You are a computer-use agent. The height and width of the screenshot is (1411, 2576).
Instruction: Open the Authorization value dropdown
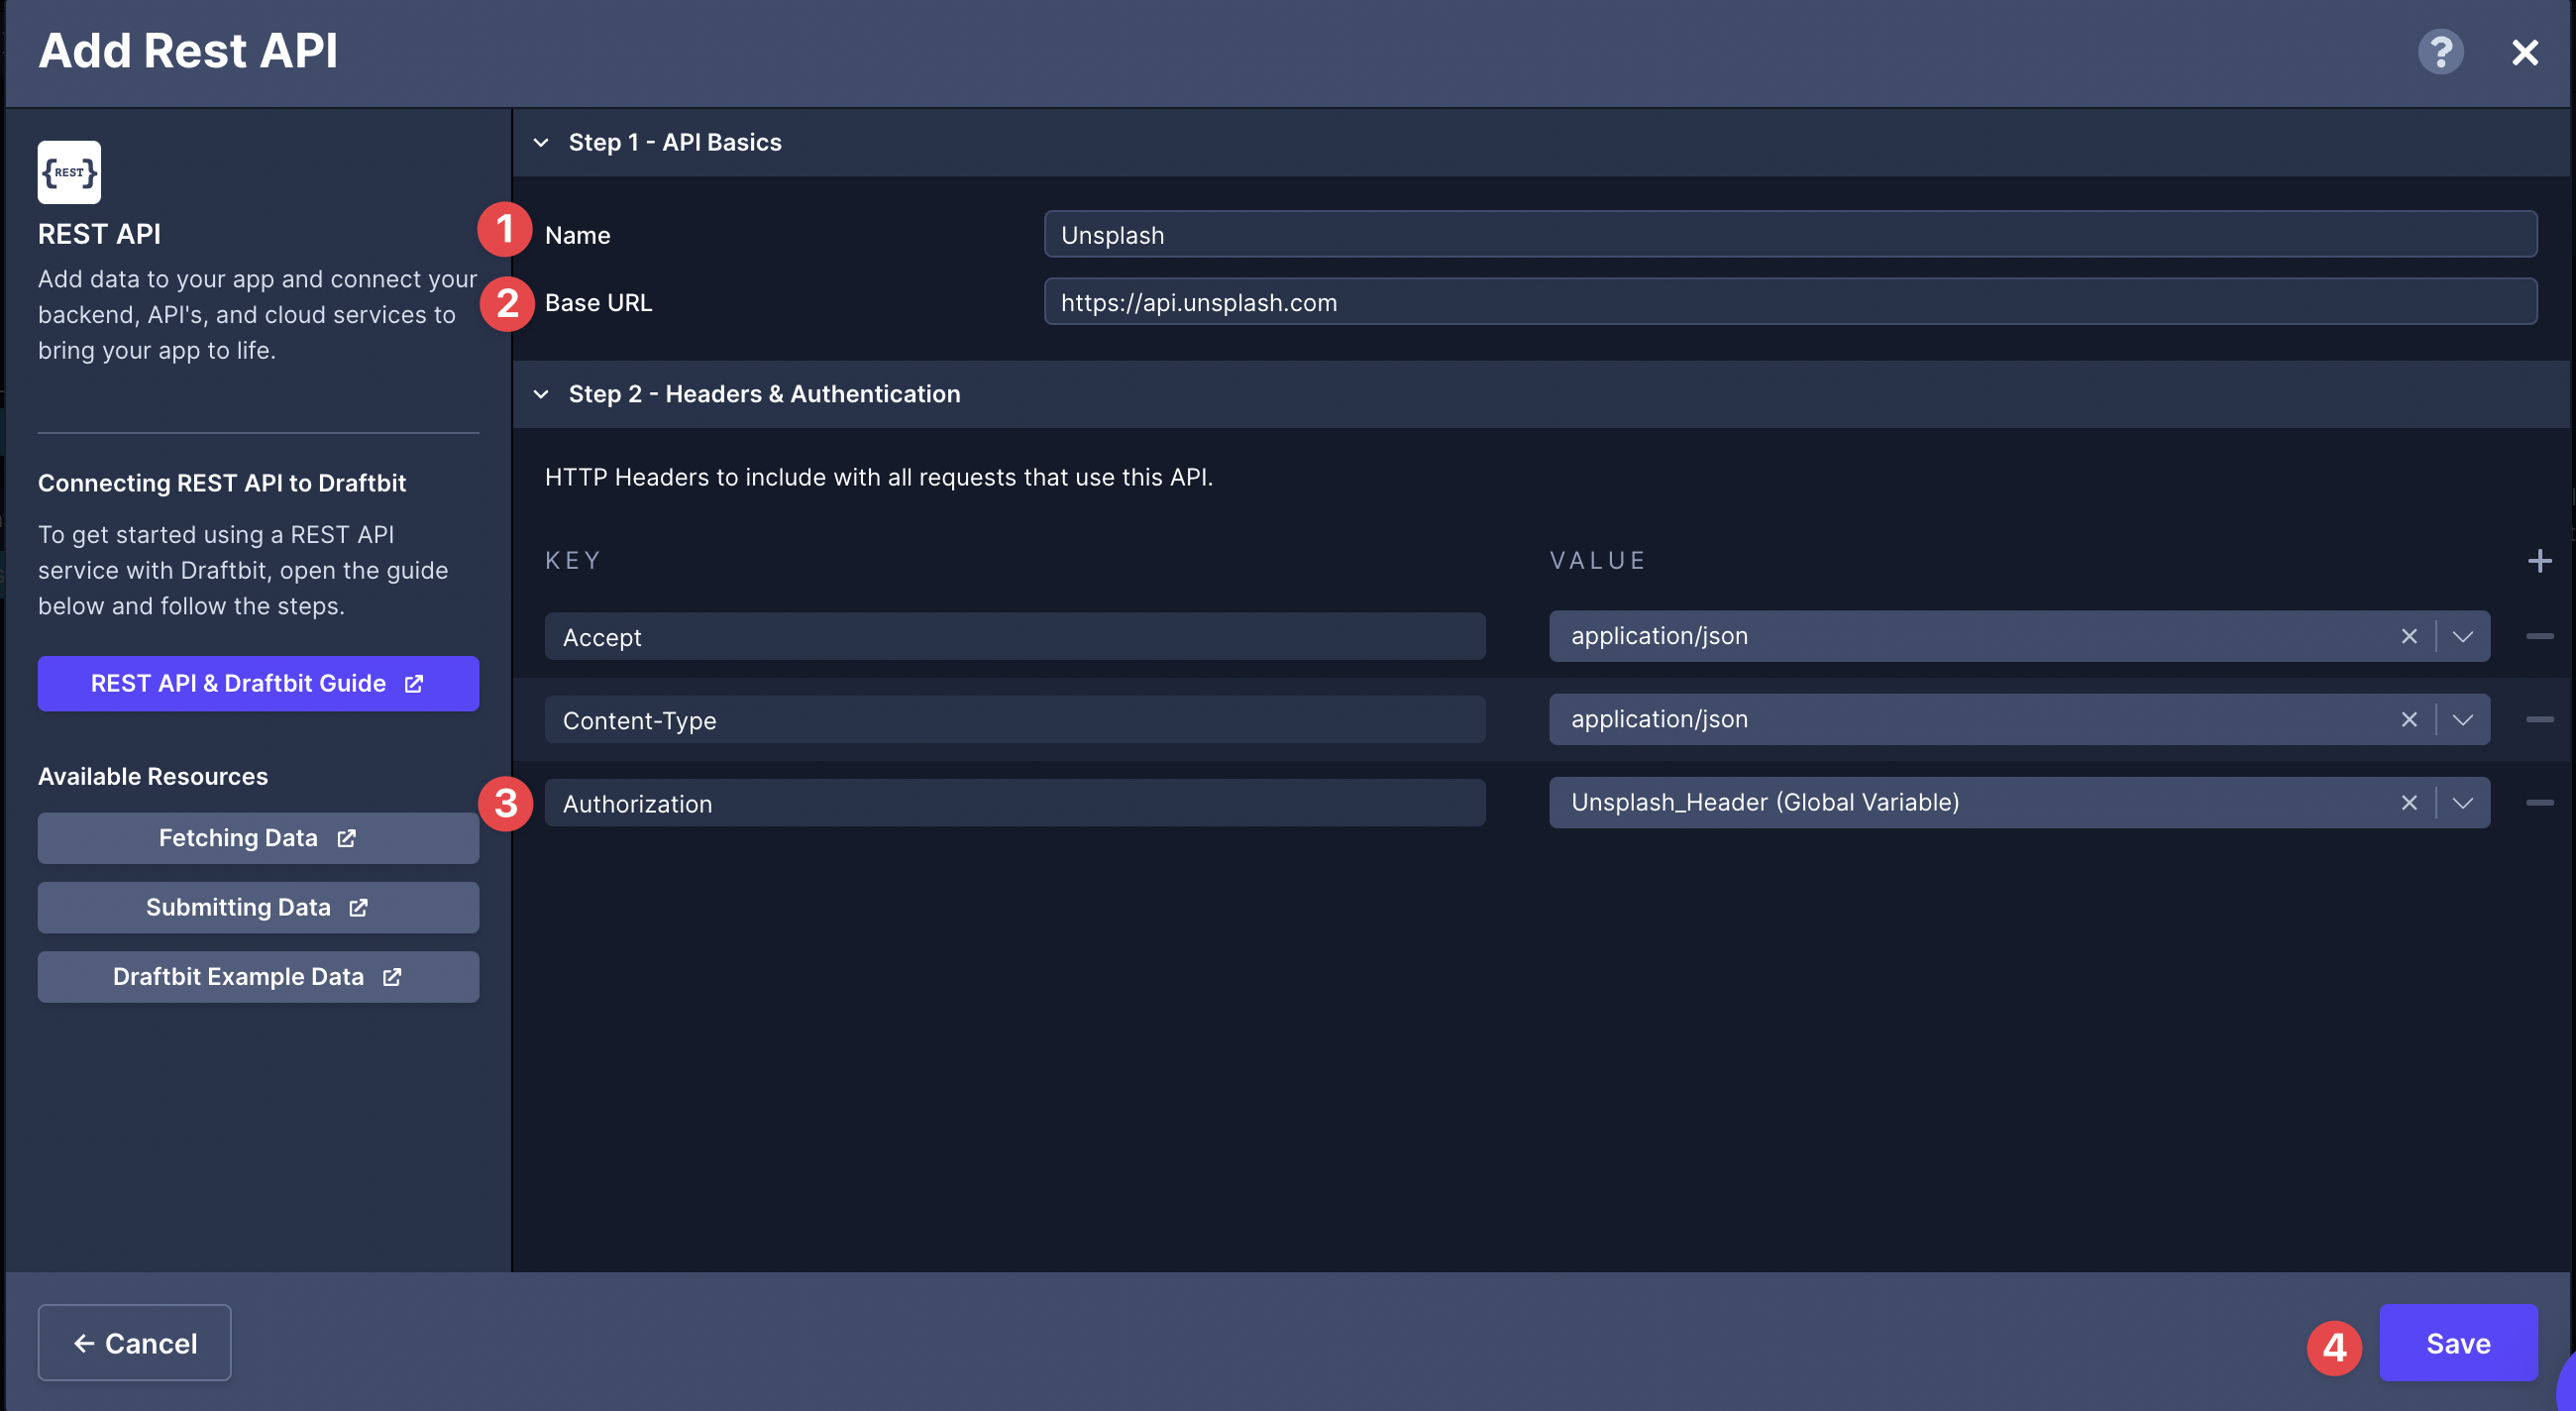coord(2462,802)
